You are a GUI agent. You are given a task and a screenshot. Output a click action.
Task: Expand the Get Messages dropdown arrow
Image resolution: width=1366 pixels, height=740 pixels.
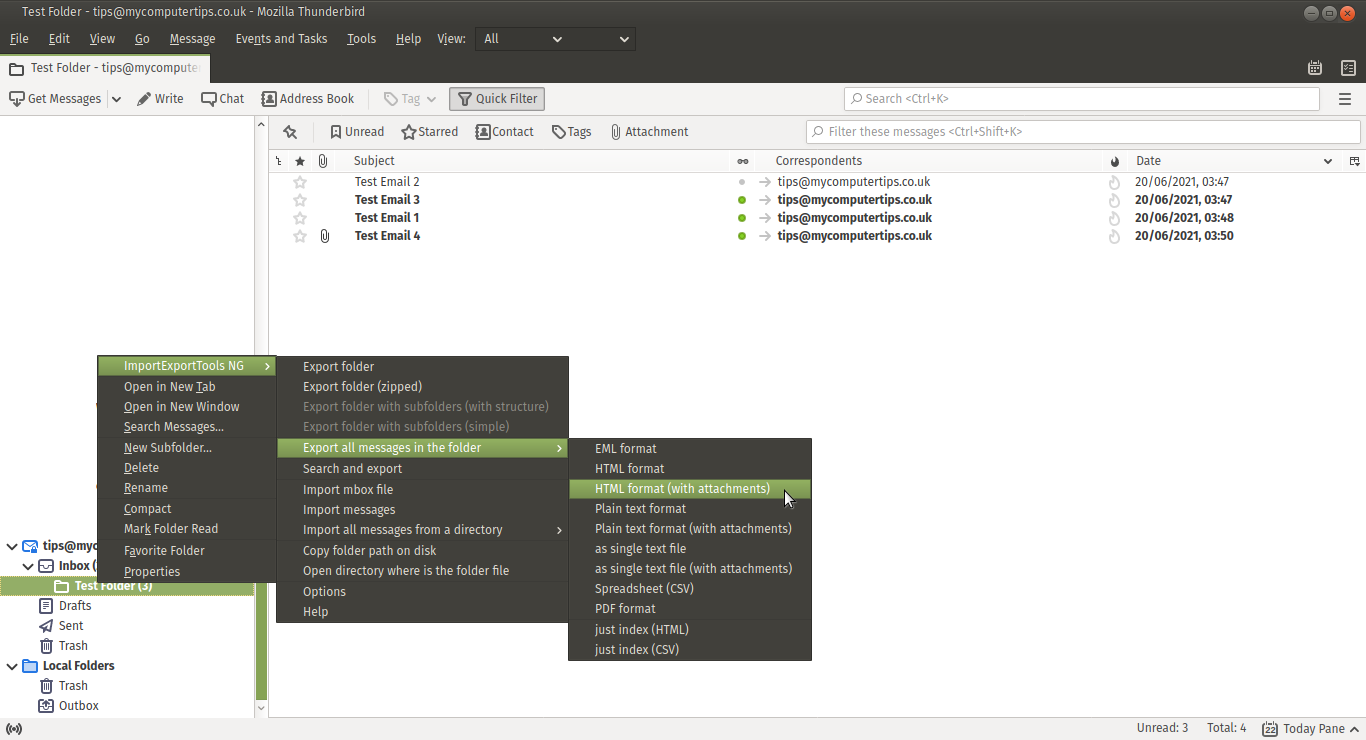(116, 99)
